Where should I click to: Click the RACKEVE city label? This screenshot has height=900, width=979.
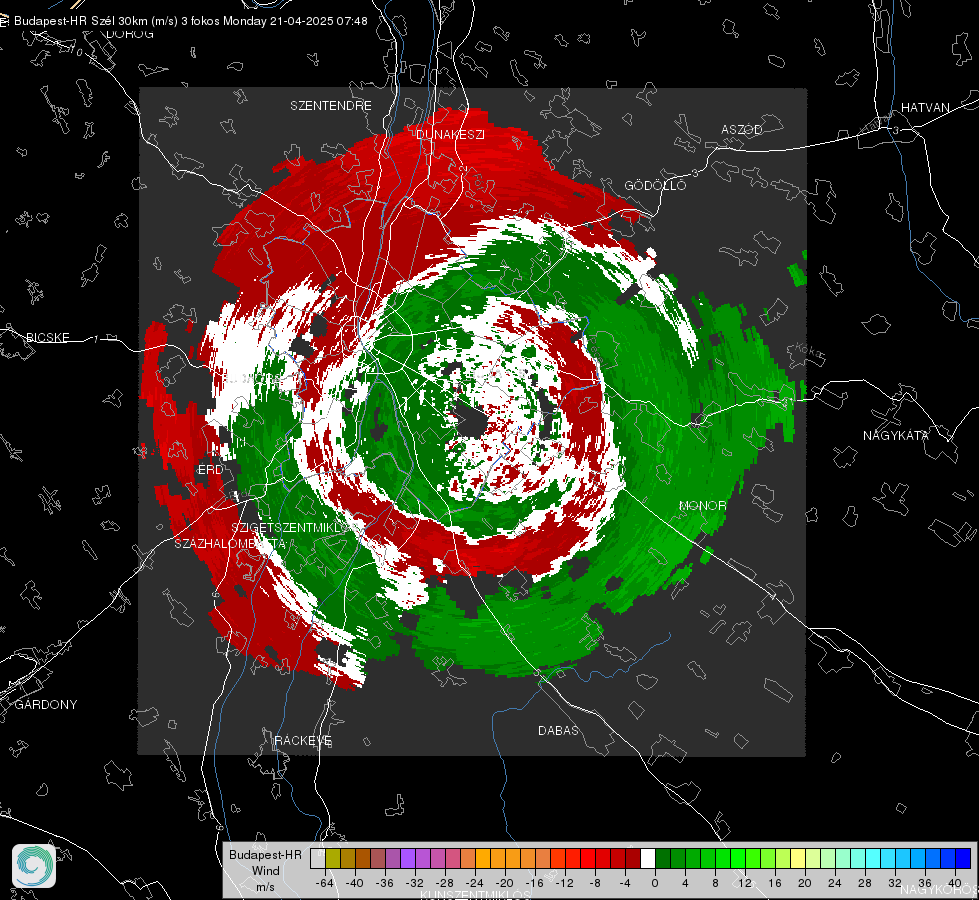(x=303, y=741)
